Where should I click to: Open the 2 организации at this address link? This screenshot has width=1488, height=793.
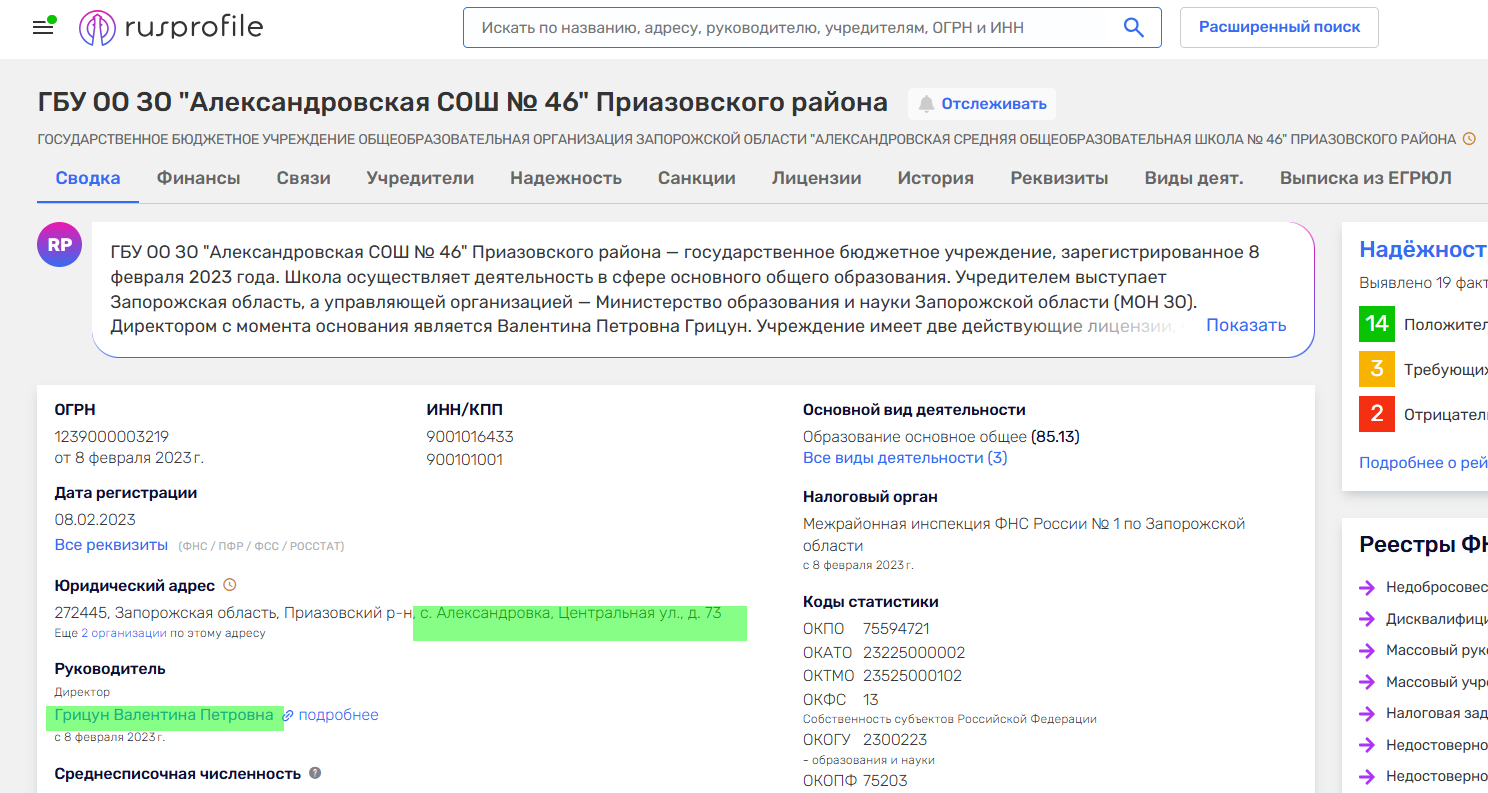124,633
